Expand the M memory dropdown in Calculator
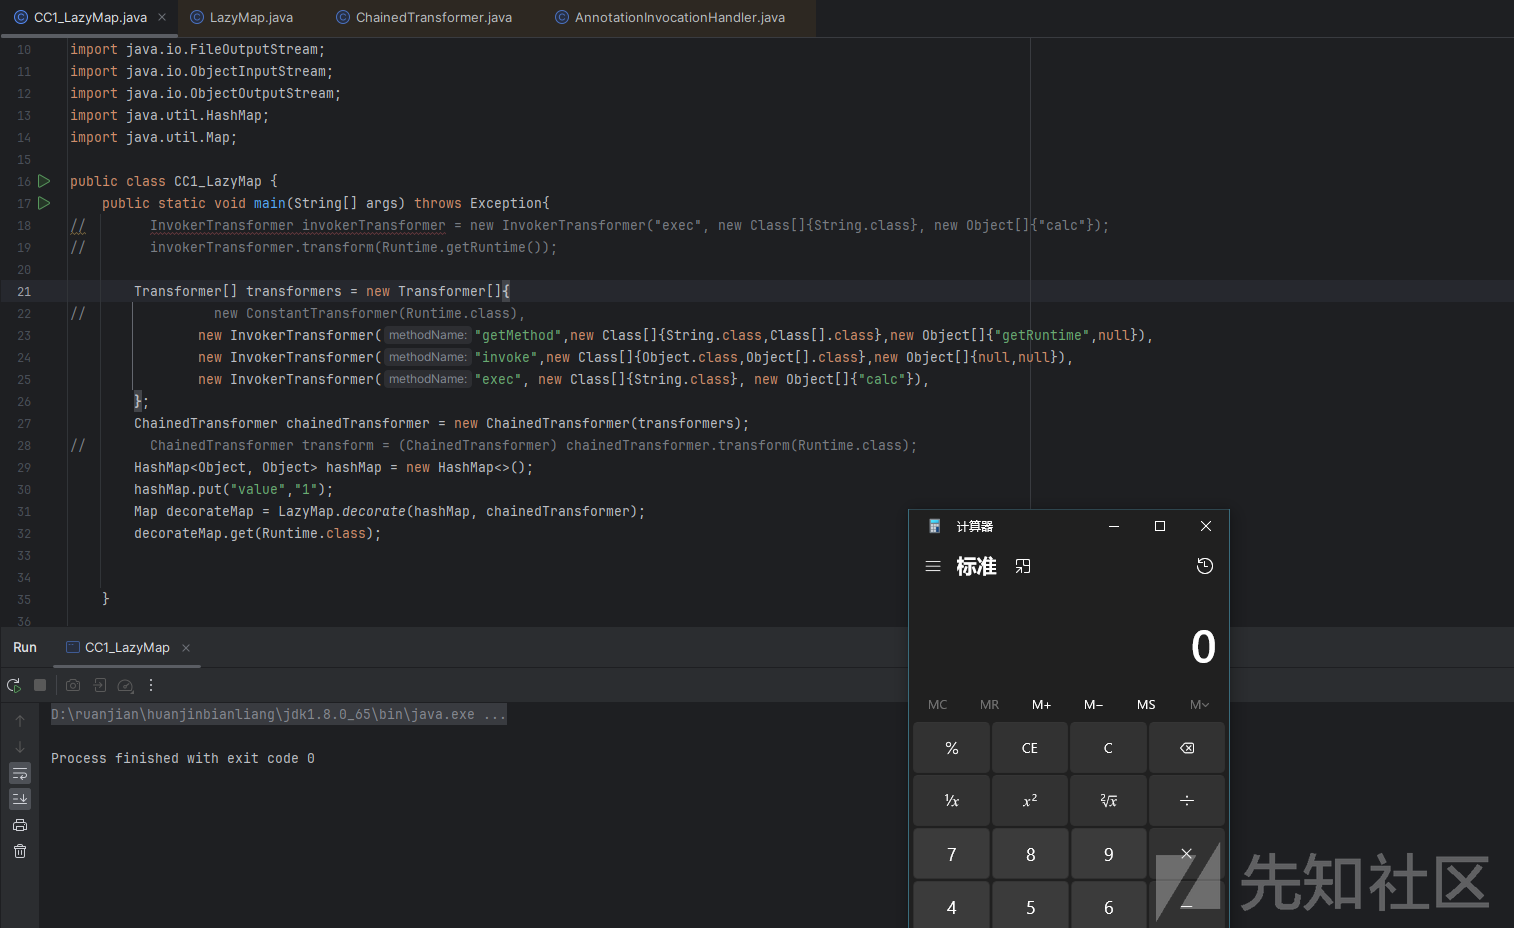 [x=1199, y=705]
